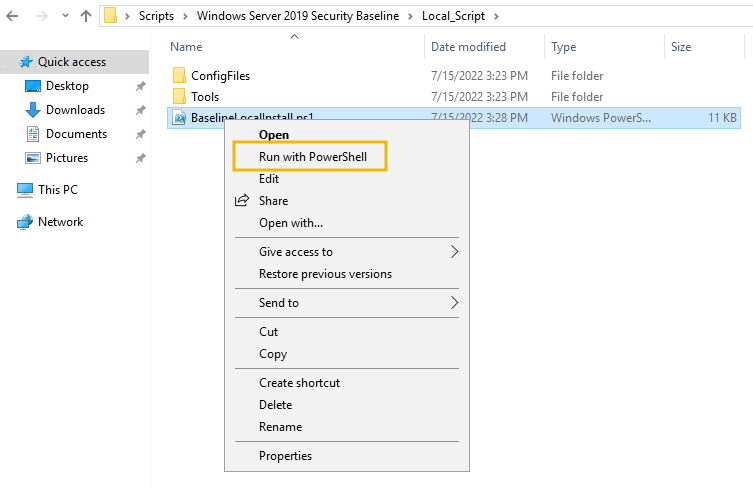Open Downloads in the sidebar
Viewport: 753px width, 488px height.
pyautogui.click(x=75, y=110)
